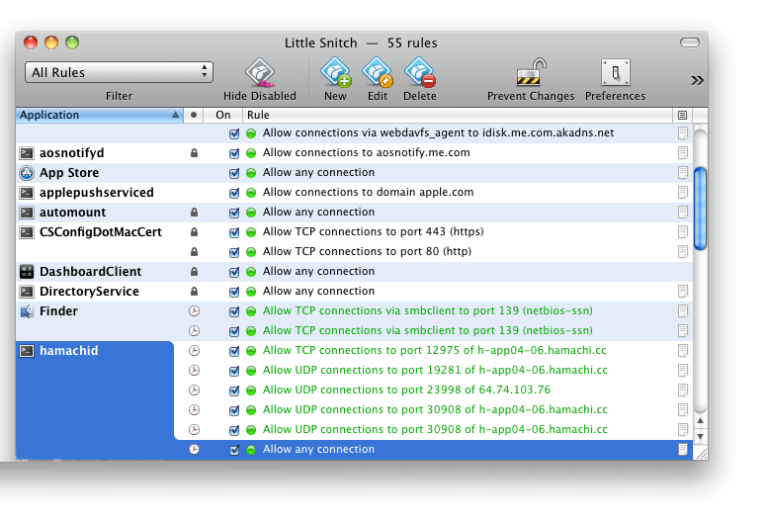Open notes icon for aosnotify.me.com rule
Screen dimensions: 768x522
(682, 153)
